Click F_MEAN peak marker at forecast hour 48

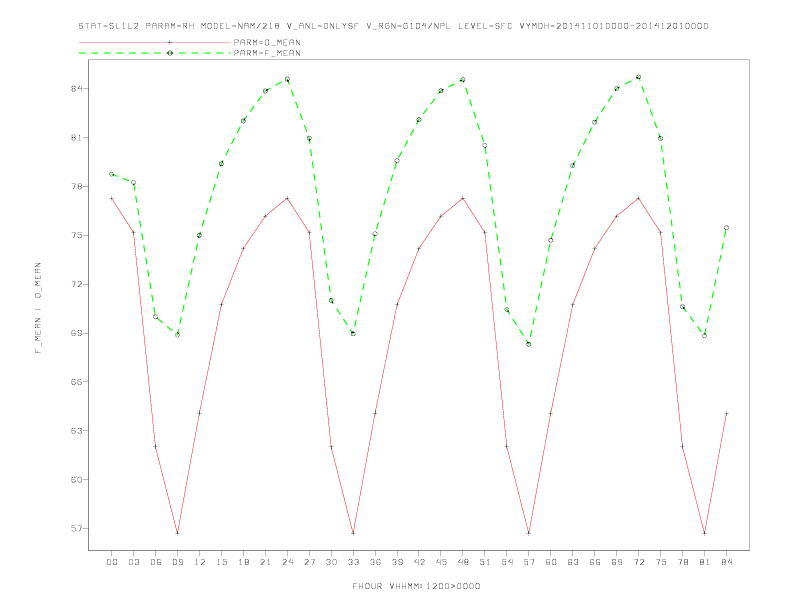463,80
